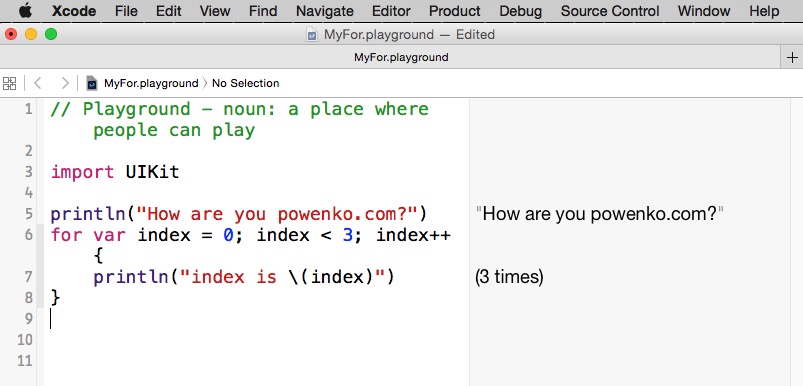The height and width of the screenshot is (386, 803).
Task: Open the Xcode application menu
Action: [75, 11]
